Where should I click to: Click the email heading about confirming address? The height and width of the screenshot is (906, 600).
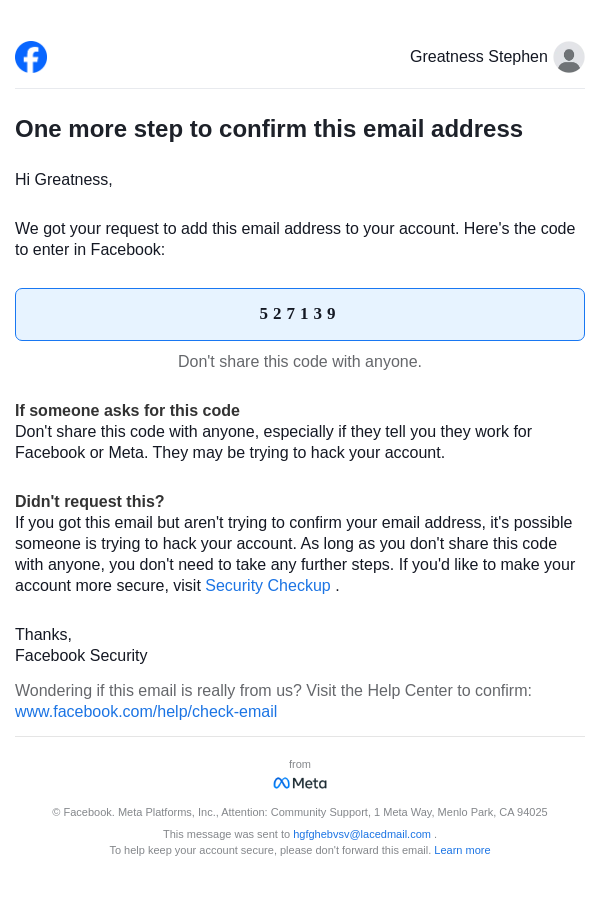tap(269, 129)
